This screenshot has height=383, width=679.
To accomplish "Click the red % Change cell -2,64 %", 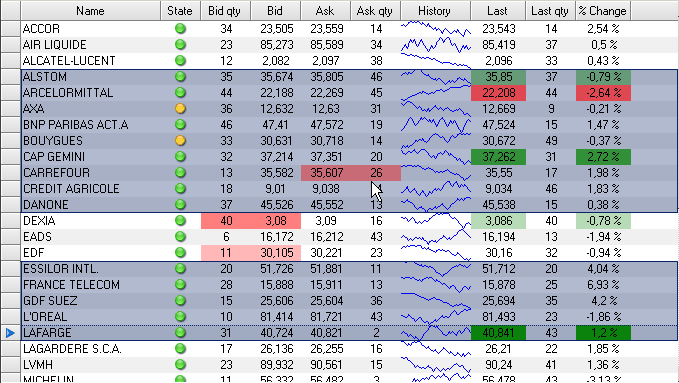I will pyautogui.click(x=603, y=93).
